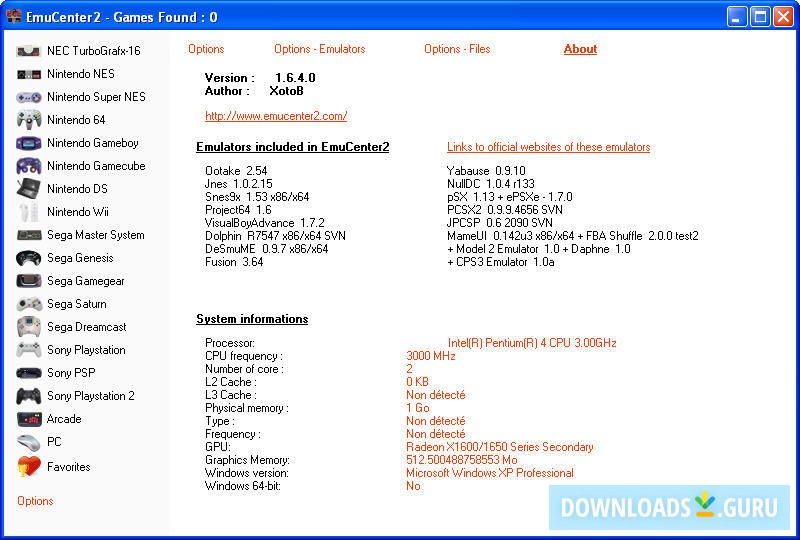The width and height of the screenshot is (800, 540).
Task: Select Sega Genesis label
Action: pos(80,258)
